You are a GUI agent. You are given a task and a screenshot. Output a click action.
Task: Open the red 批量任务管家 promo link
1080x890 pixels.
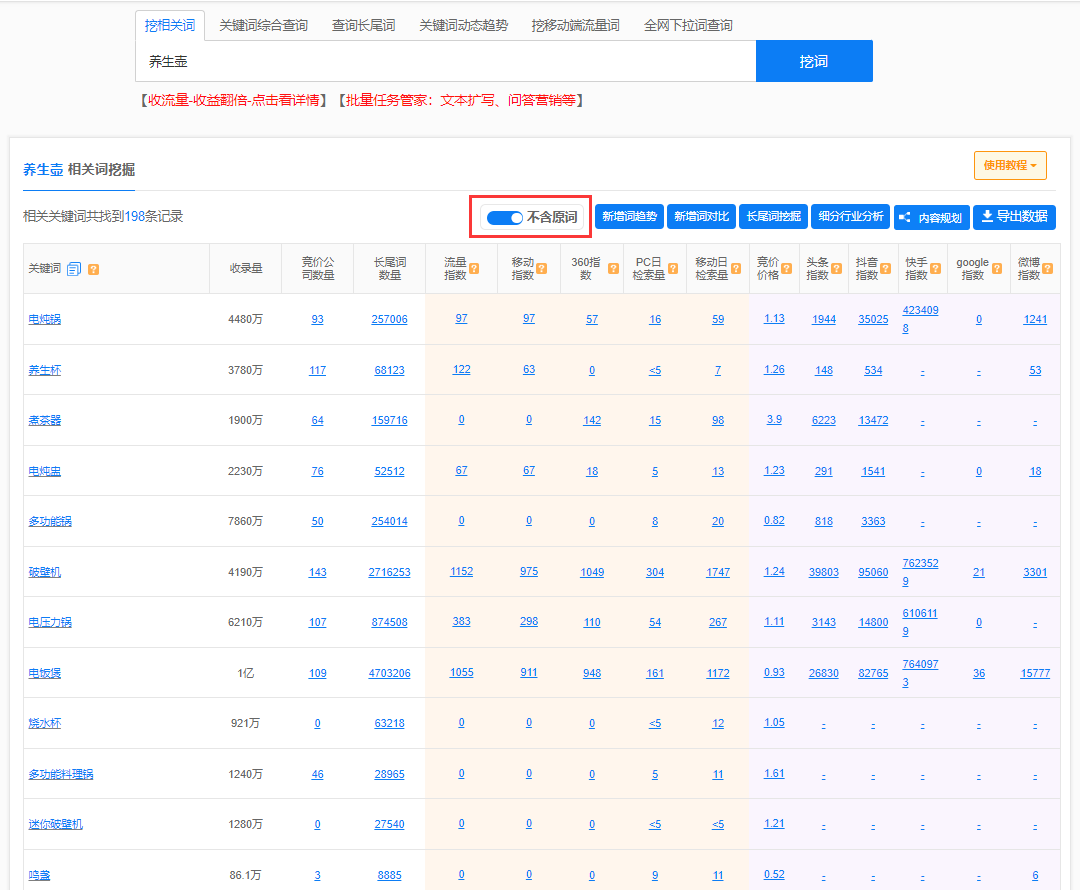pyautogui.click(x=461, y=101)
